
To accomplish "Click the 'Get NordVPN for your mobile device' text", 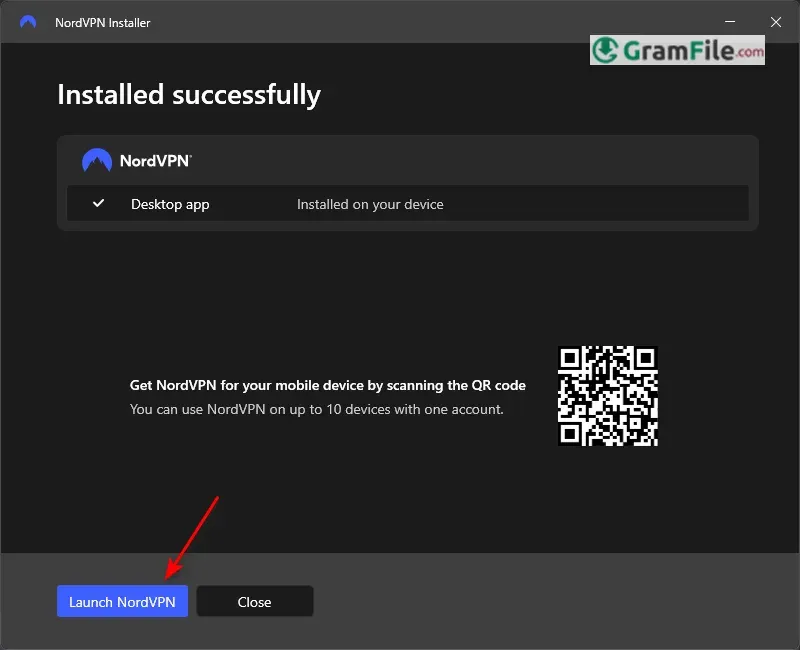I will 328,385.
